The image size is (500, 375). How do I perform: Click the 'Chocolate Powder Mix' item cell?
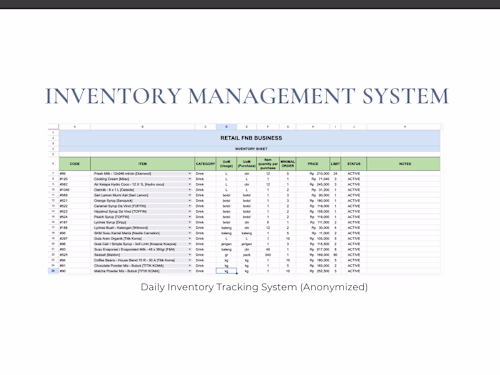tap(142, 266)
